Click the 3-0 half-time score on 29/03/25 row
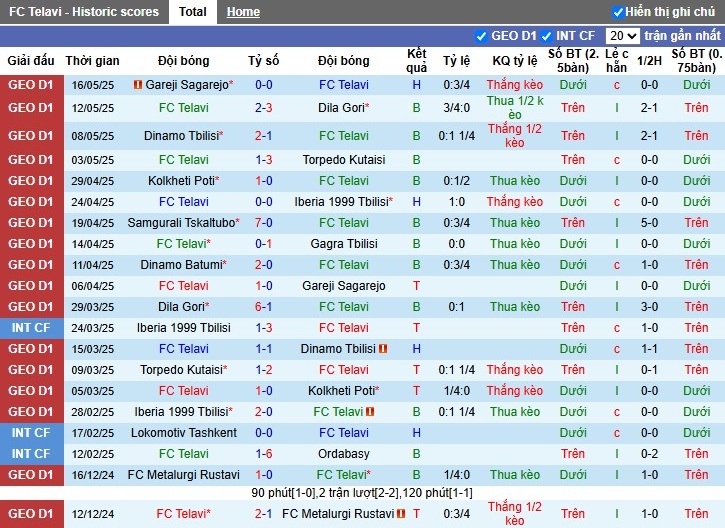Screen dimensions: 725x528 pos(649,307)
